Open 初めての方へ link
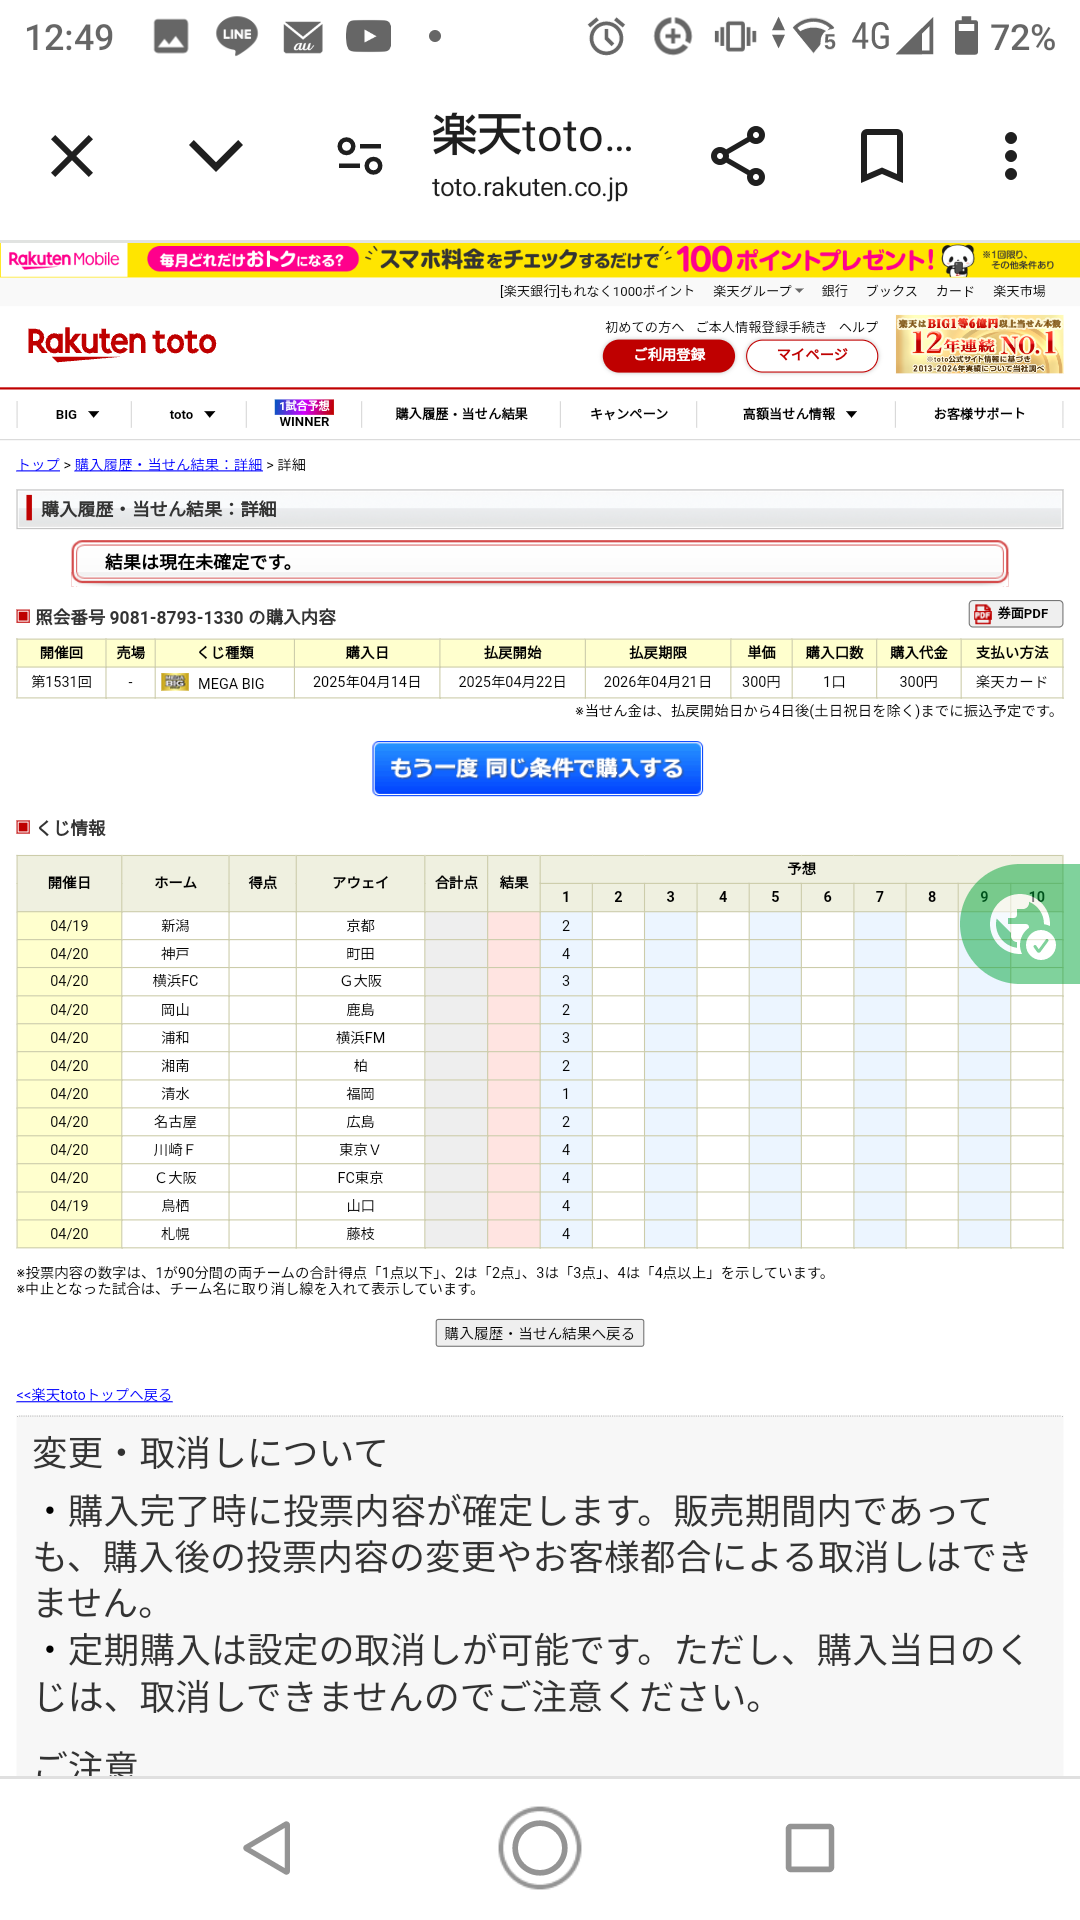 [x=644, y=327]
